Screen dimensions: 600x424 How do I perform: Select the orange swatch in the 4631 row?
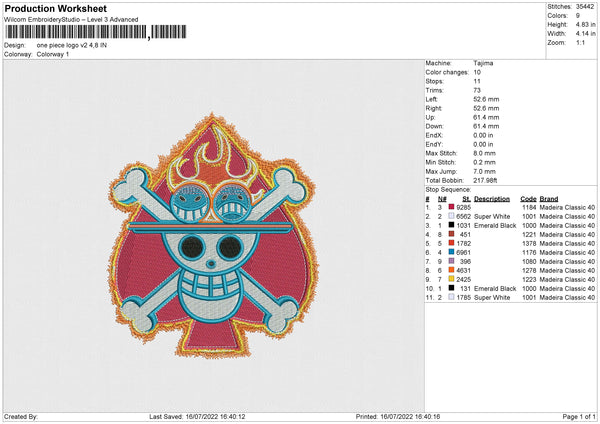(451, 270)
